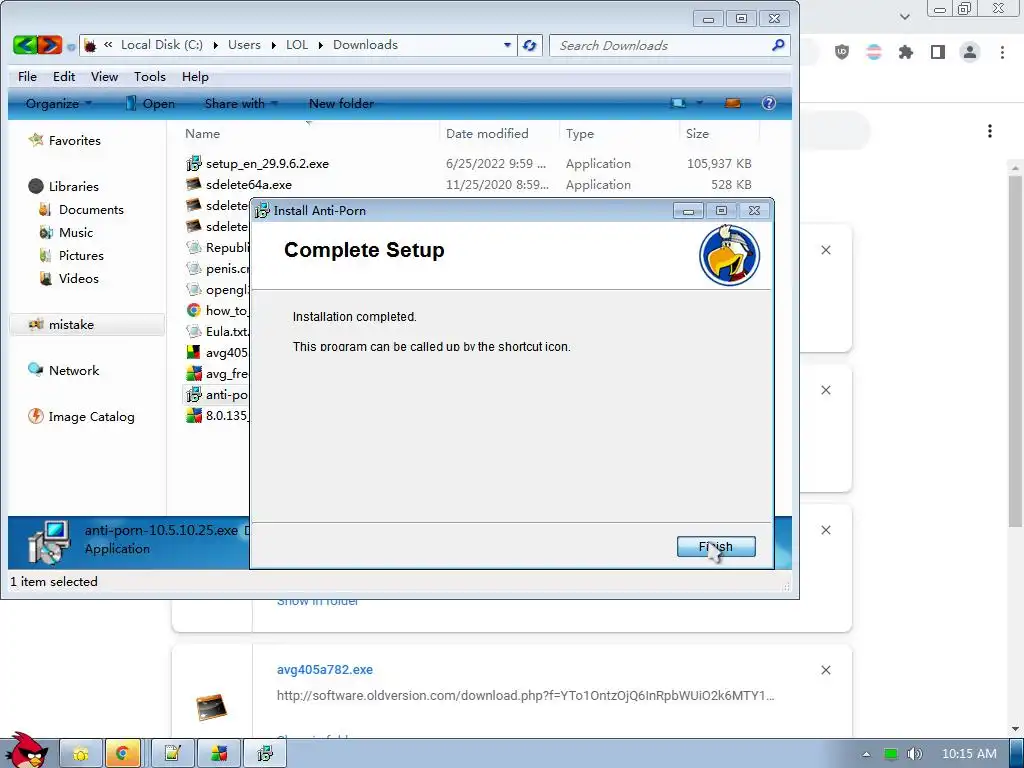The height and width of the screenshot is (768, 1024).
Task: Sort by Date modified column header
Action: point(487,133)
